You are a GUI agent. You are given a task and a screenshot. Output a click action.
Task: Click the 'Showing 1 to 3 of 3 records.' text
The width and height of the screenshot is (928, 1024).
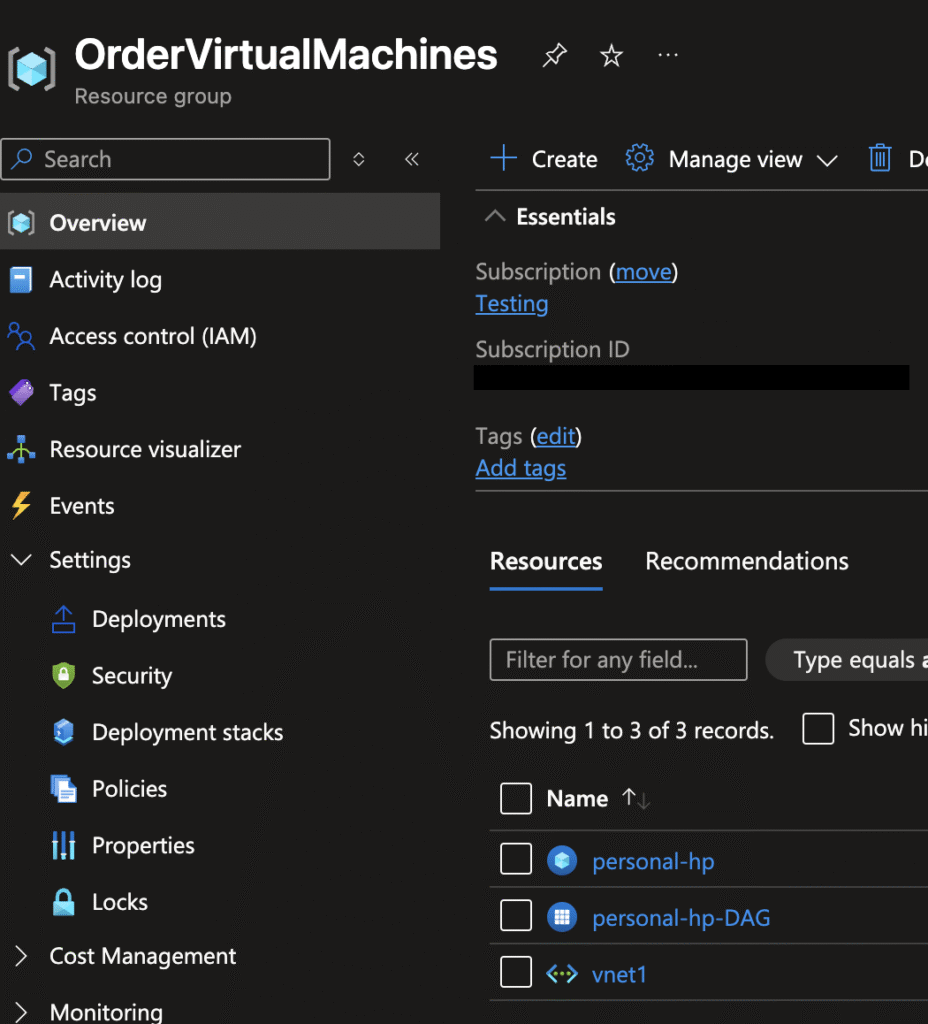click(632, 730)
